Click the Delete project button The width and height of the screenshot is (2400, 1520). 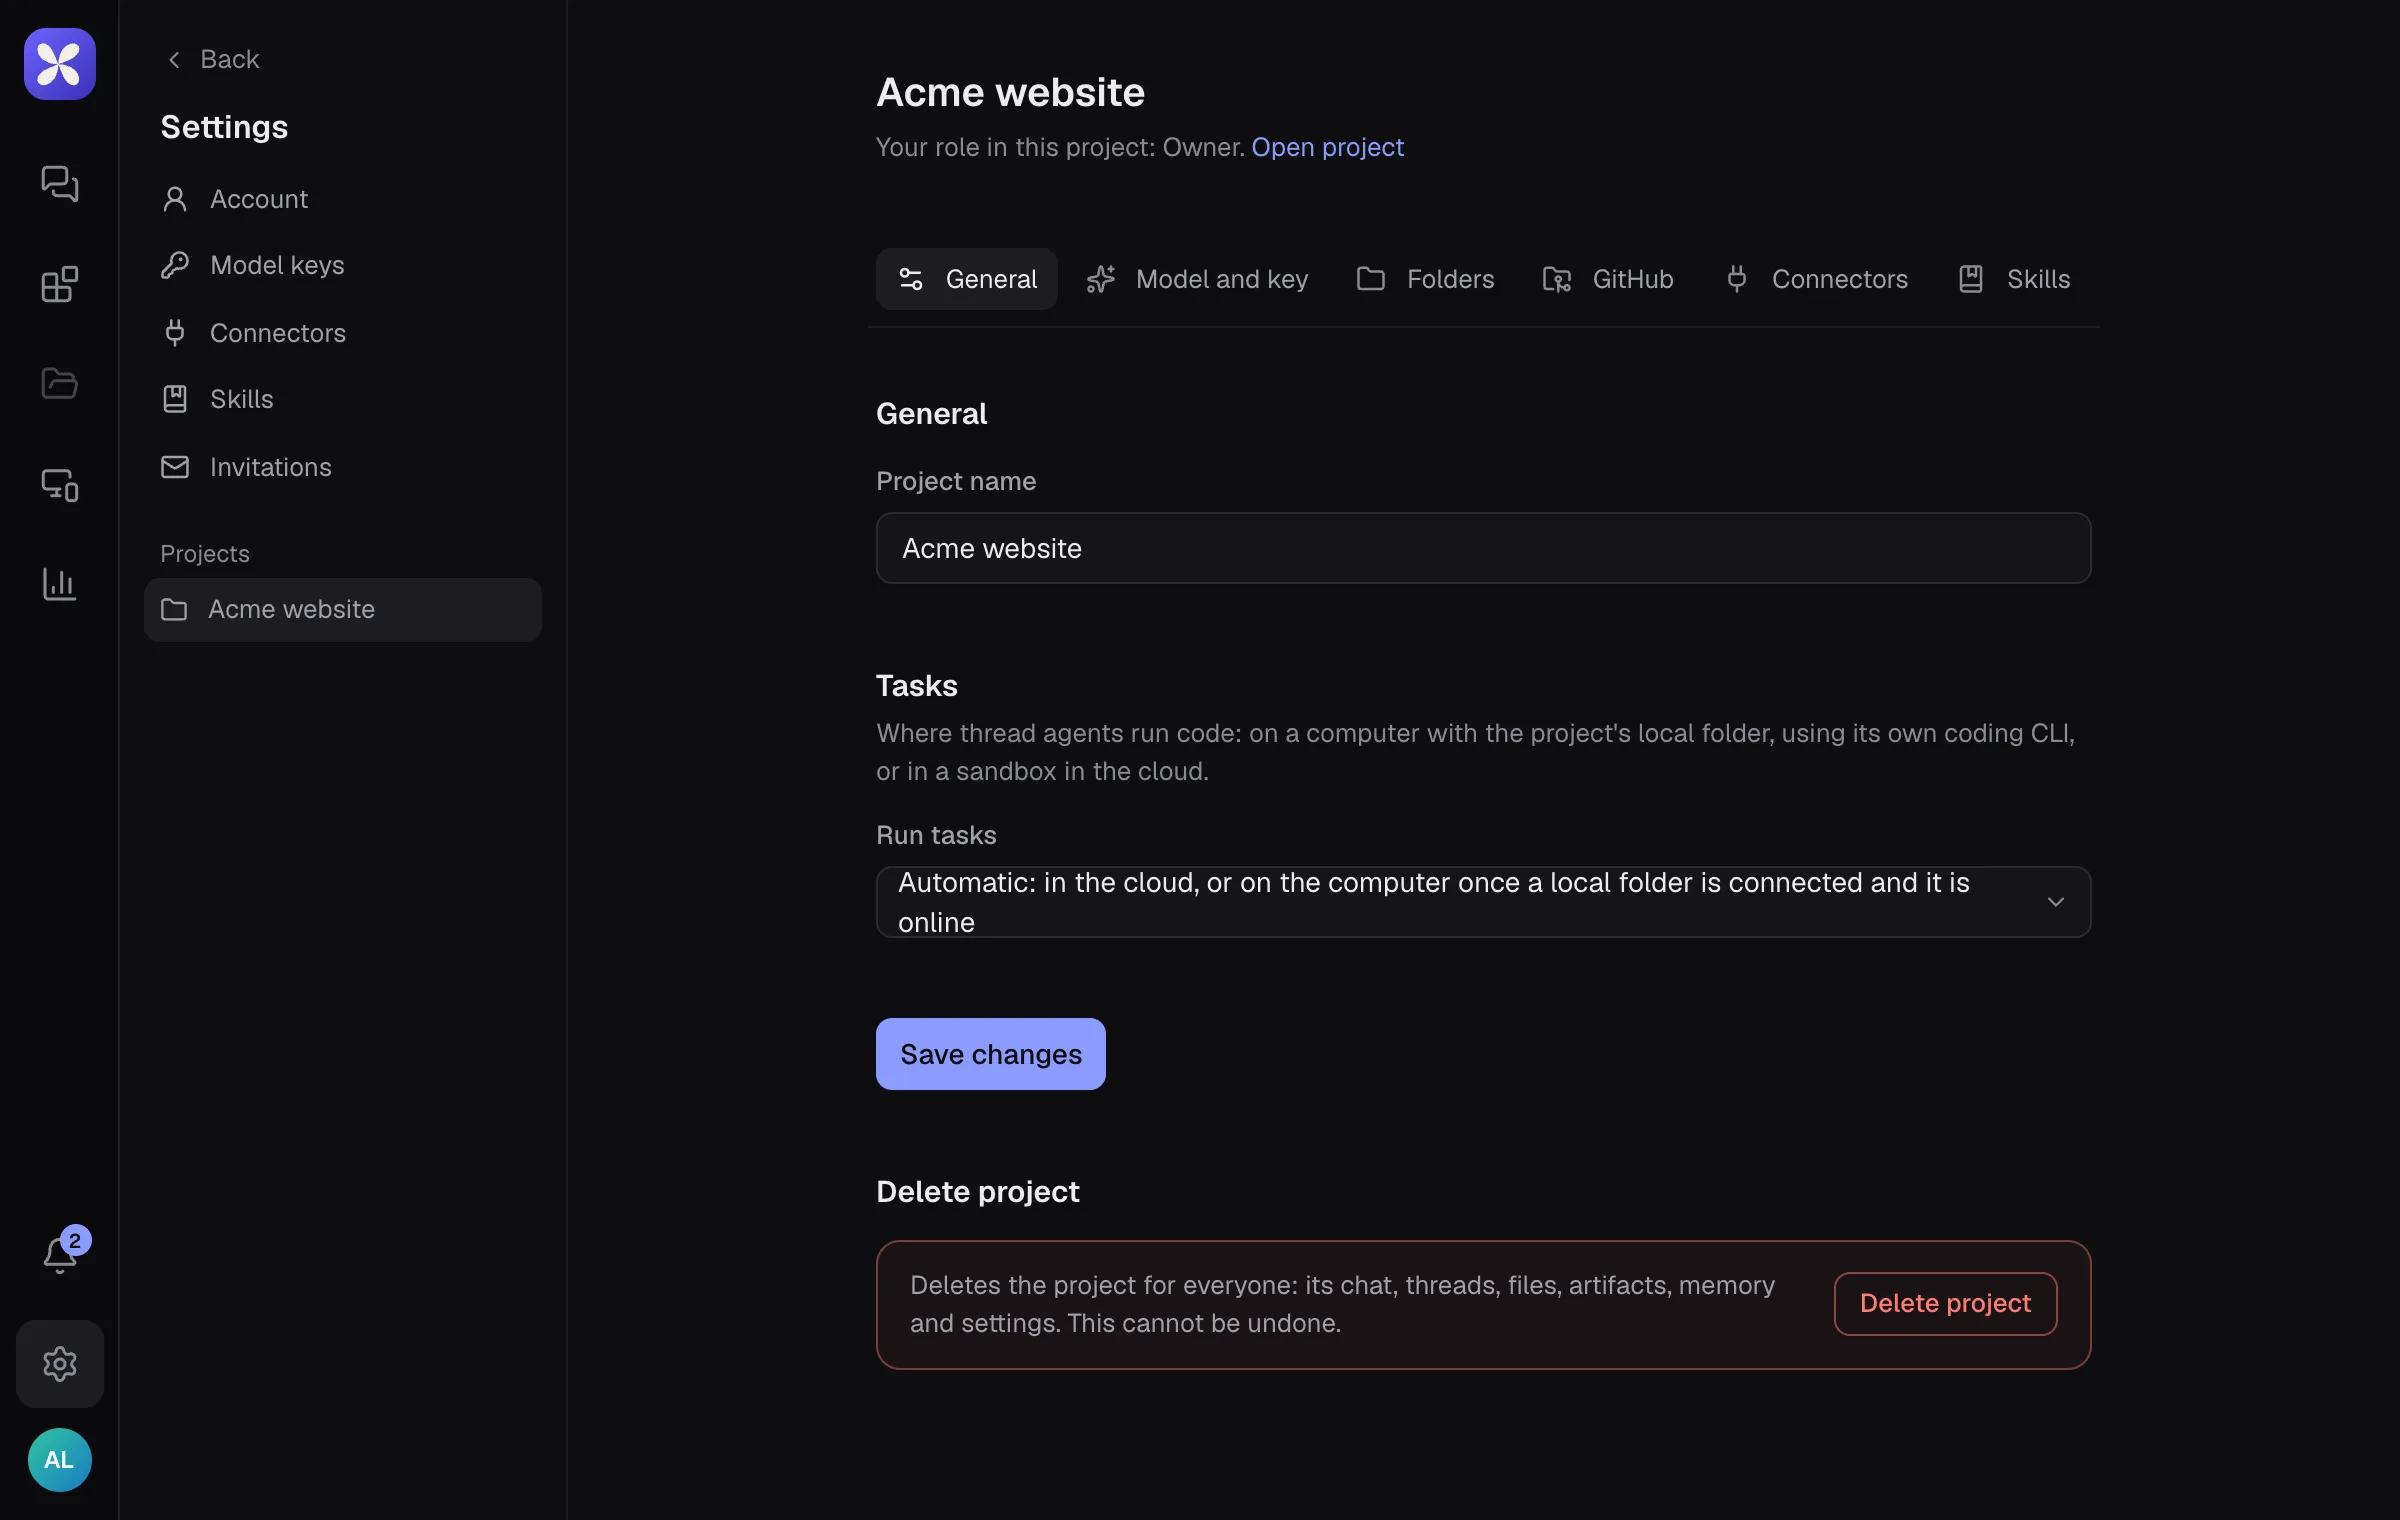pos(1945,1303)
